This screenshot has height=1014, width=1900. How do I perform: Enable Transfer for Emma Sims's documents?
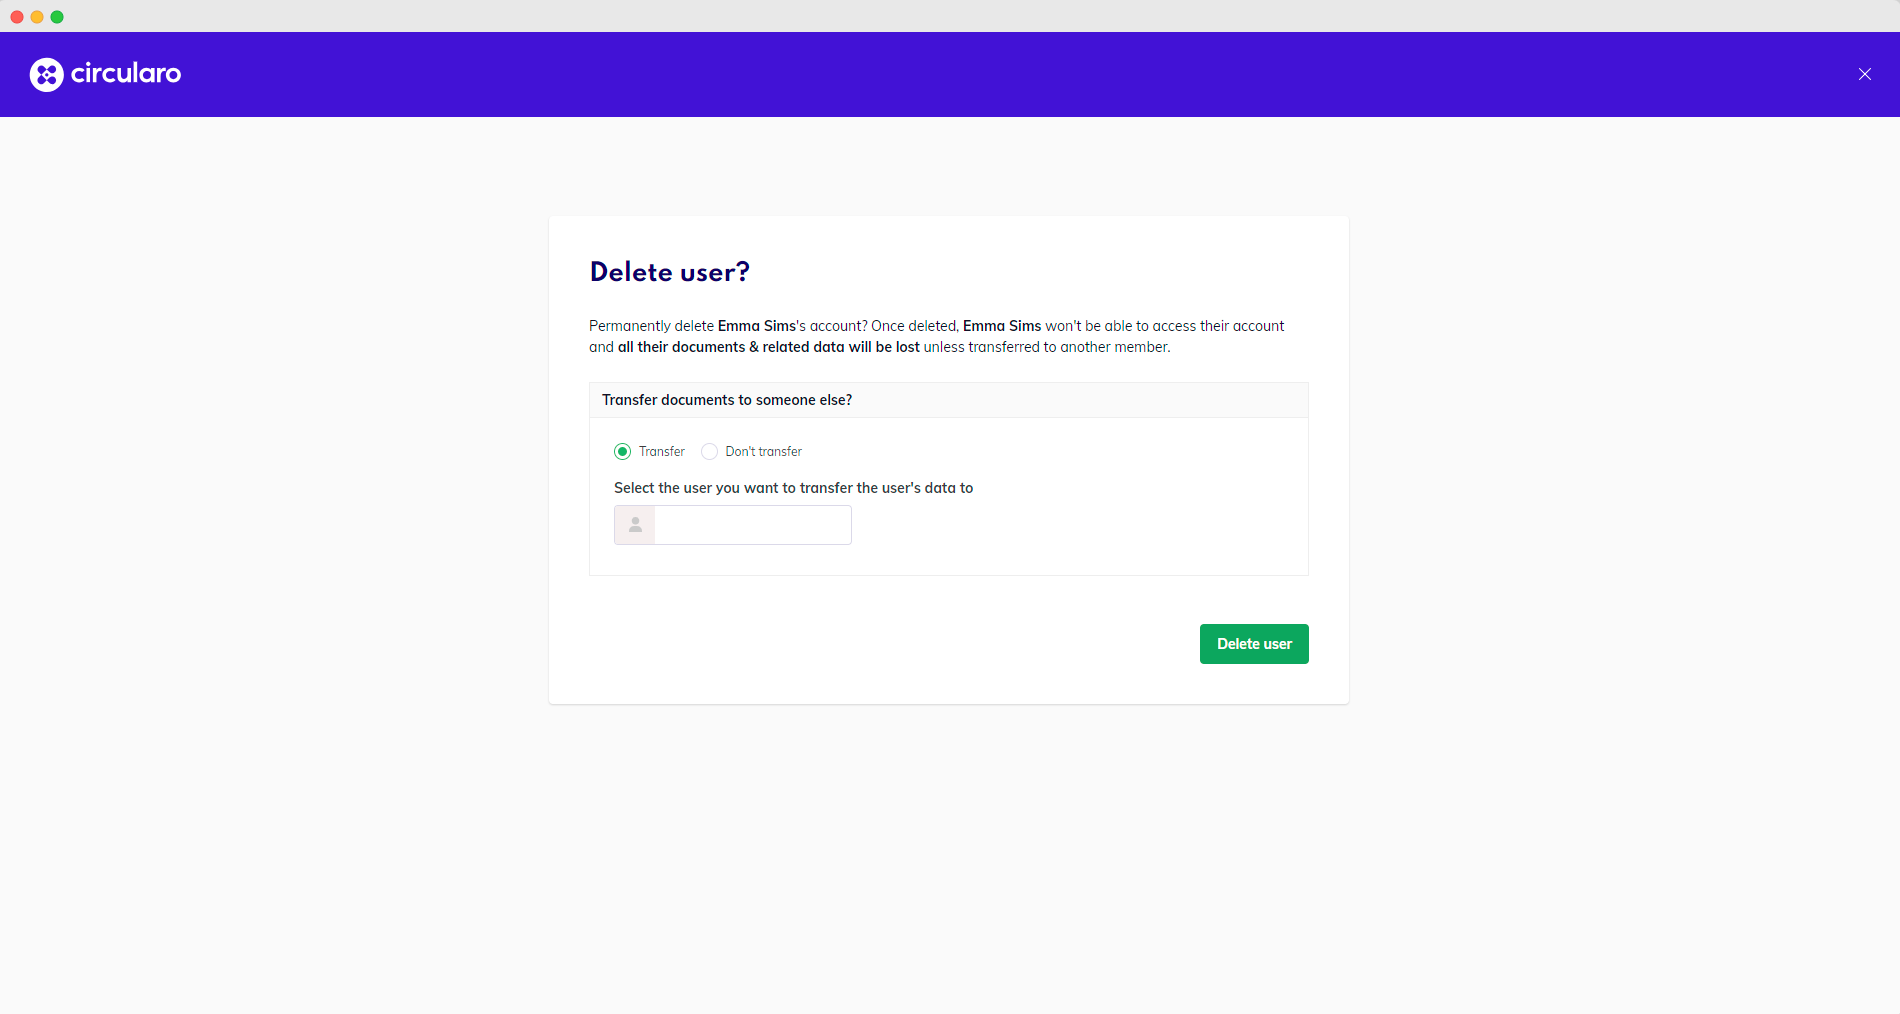coord(623,451)
